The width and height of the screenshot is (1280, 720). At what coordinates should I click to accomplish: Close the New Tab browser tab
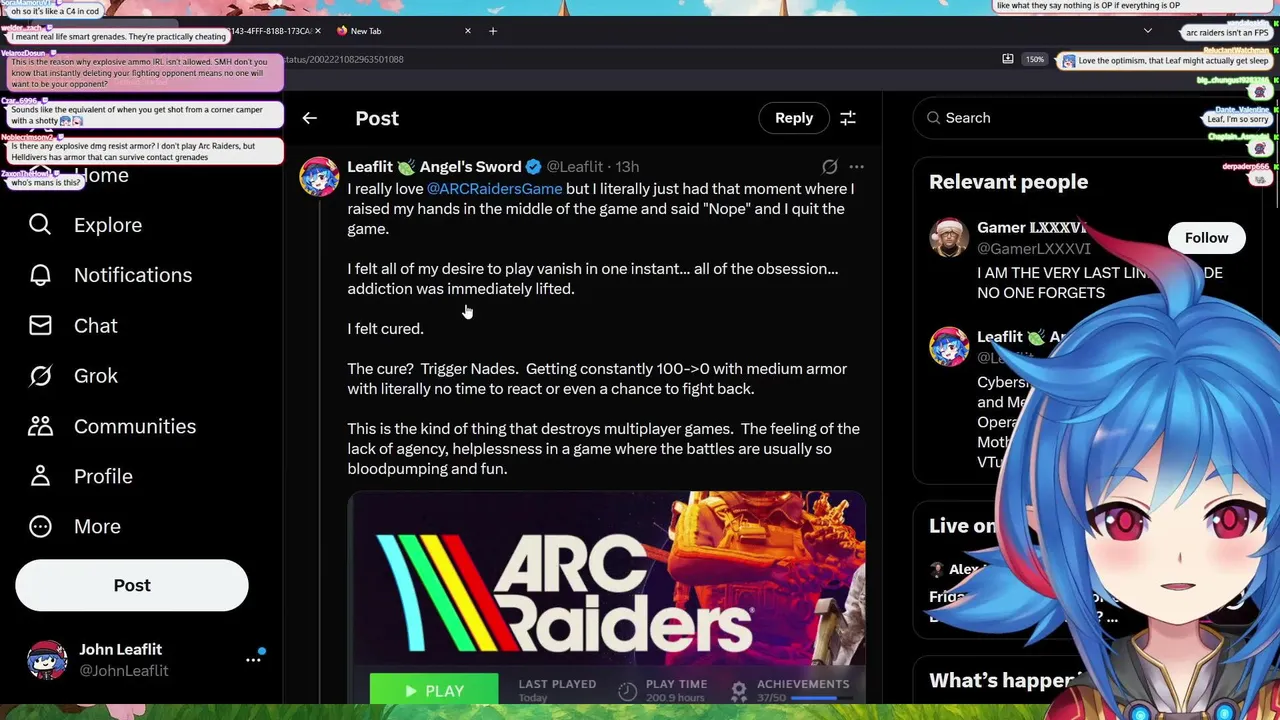pos(468,31)
